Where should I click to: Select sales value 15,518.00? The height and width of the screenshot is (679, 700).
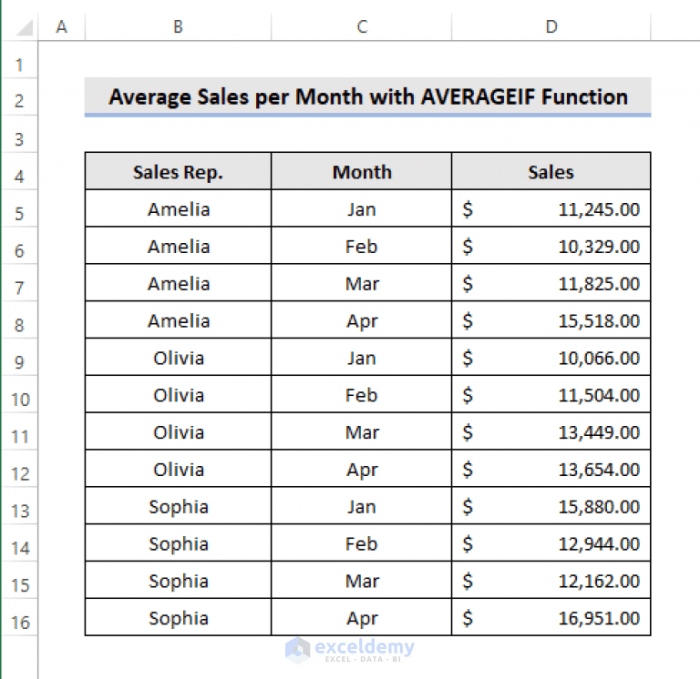pos(551,320)
